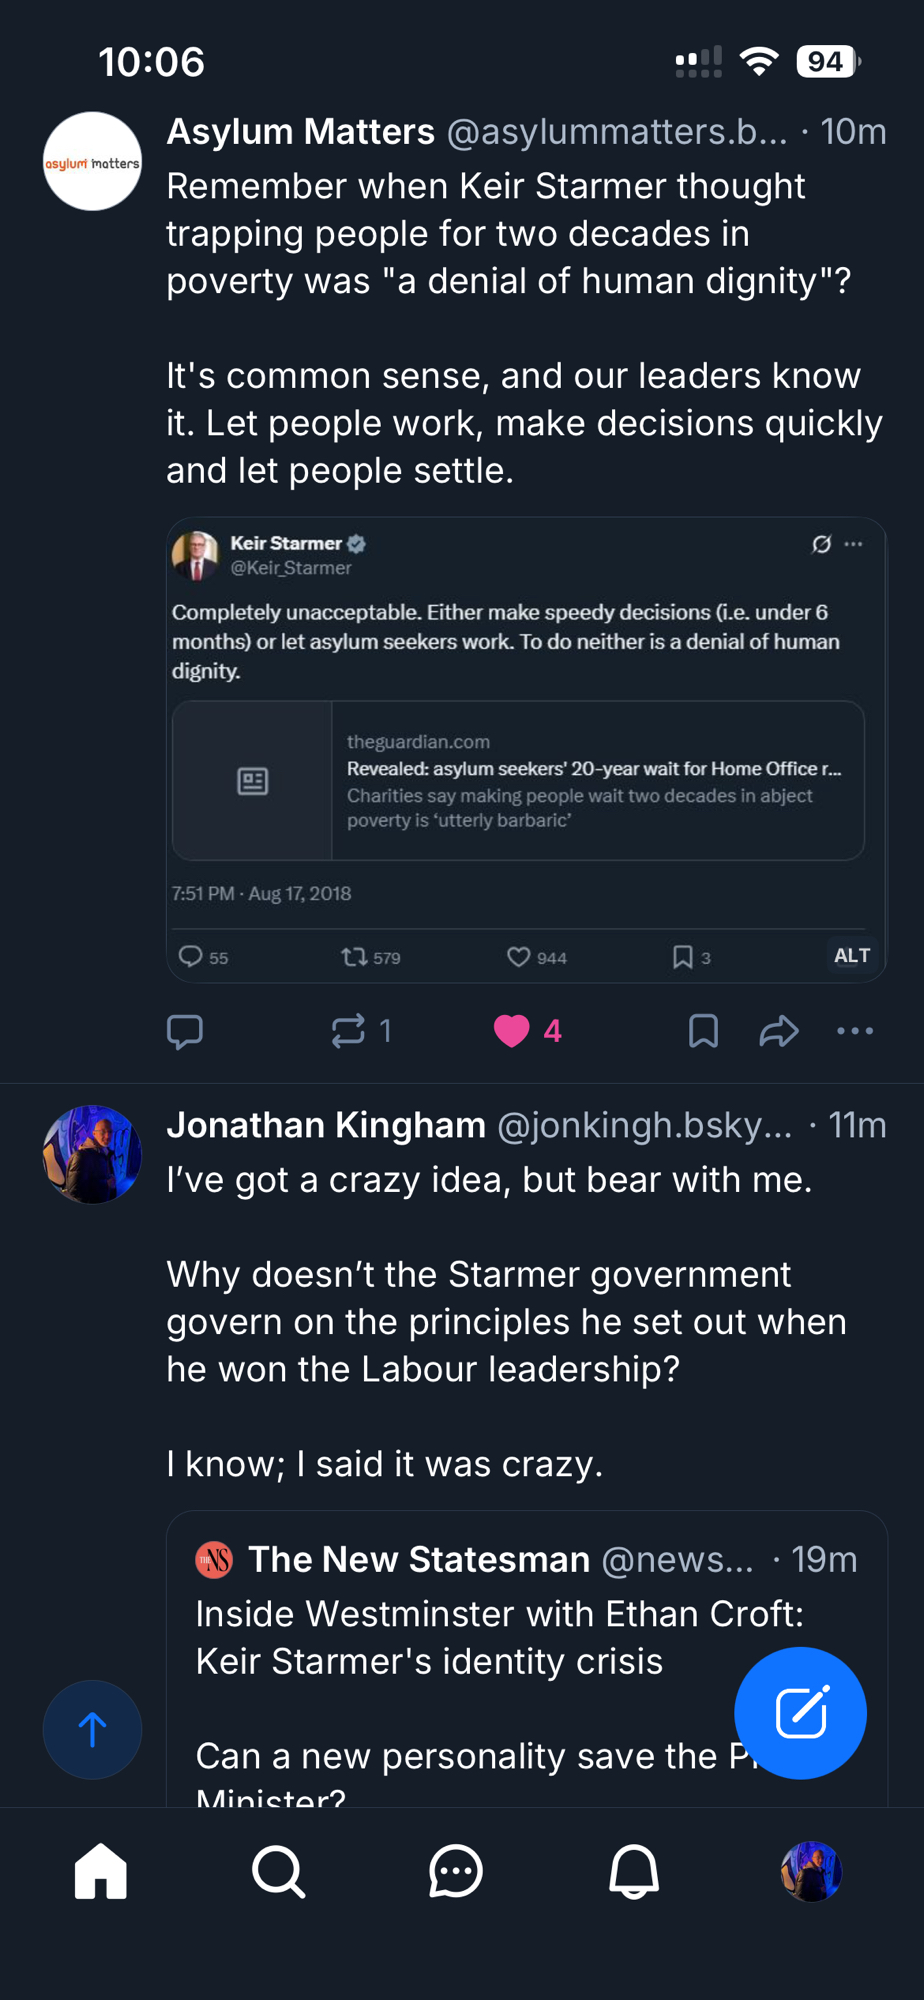
Task: Open more options for Asylum Matters post
Action: click(855, 1031)
